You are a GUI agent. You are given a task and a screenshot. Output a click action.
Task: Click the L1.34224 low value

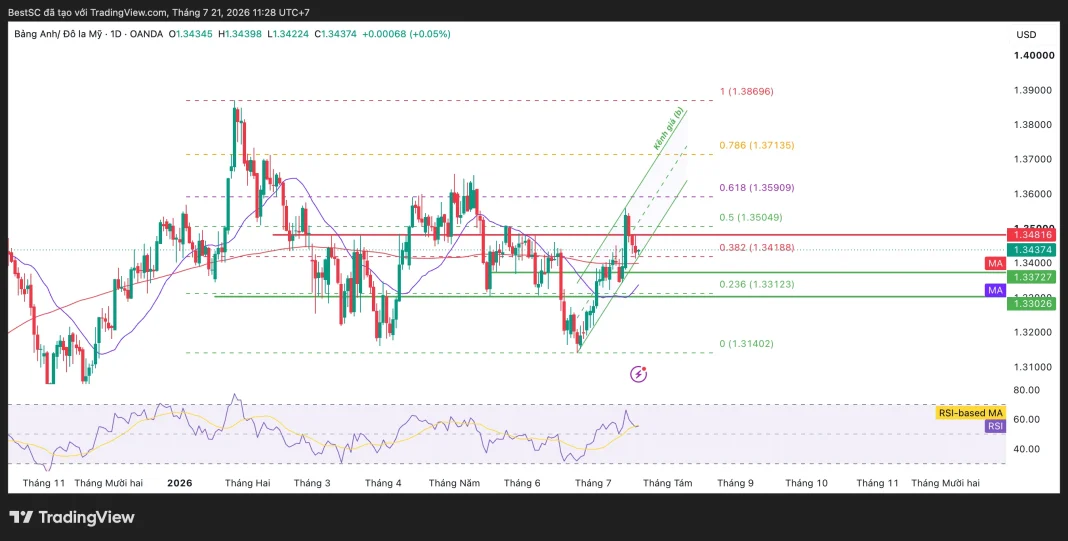point(288,33)
